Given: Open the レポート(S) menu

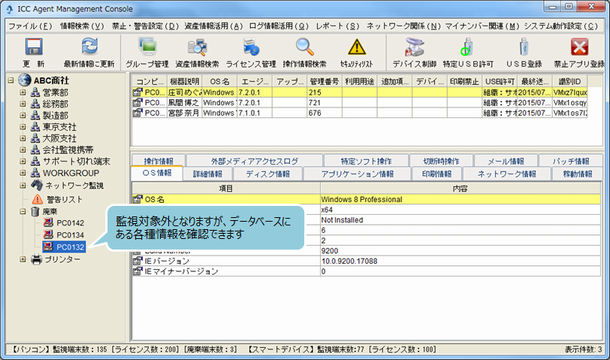Looking at the screenshot, I should 337,26.
